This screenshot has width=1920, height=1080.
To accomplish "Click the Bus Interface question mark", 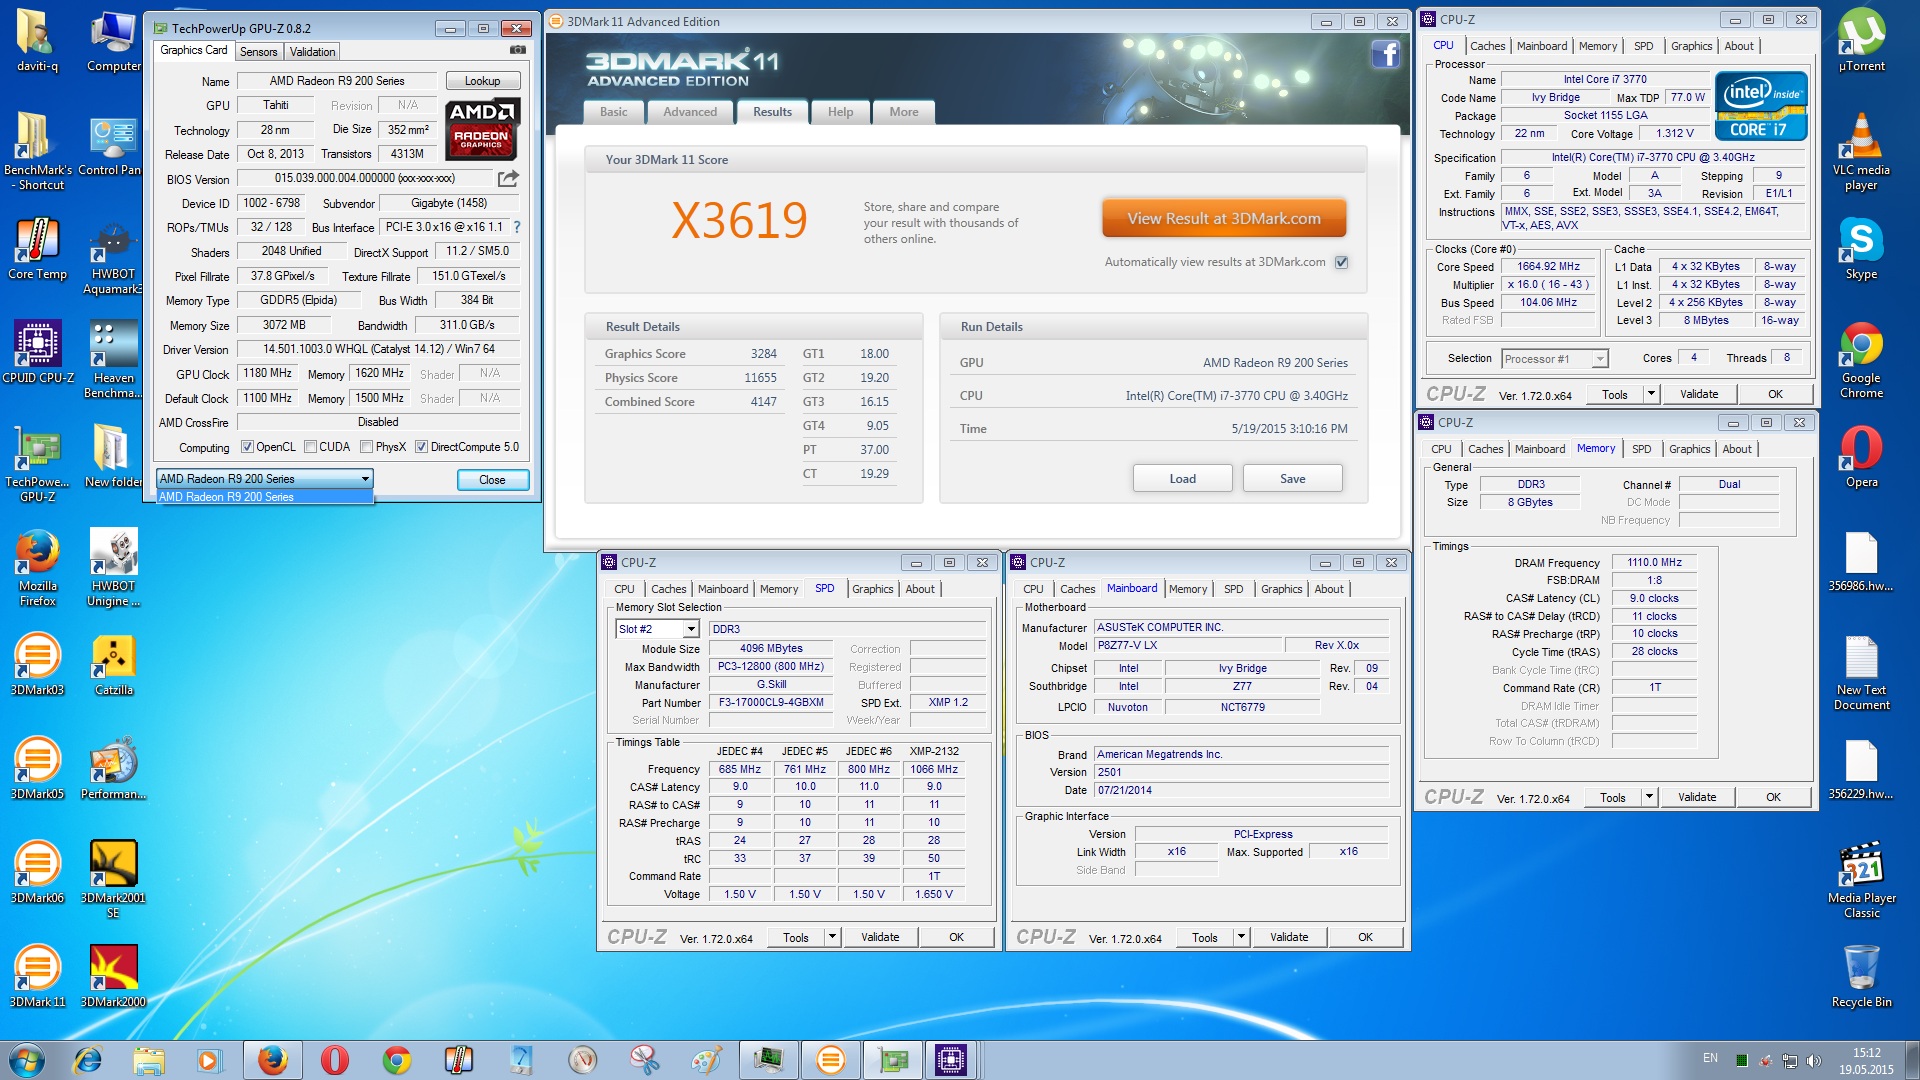I will click(x=517, y=227).
